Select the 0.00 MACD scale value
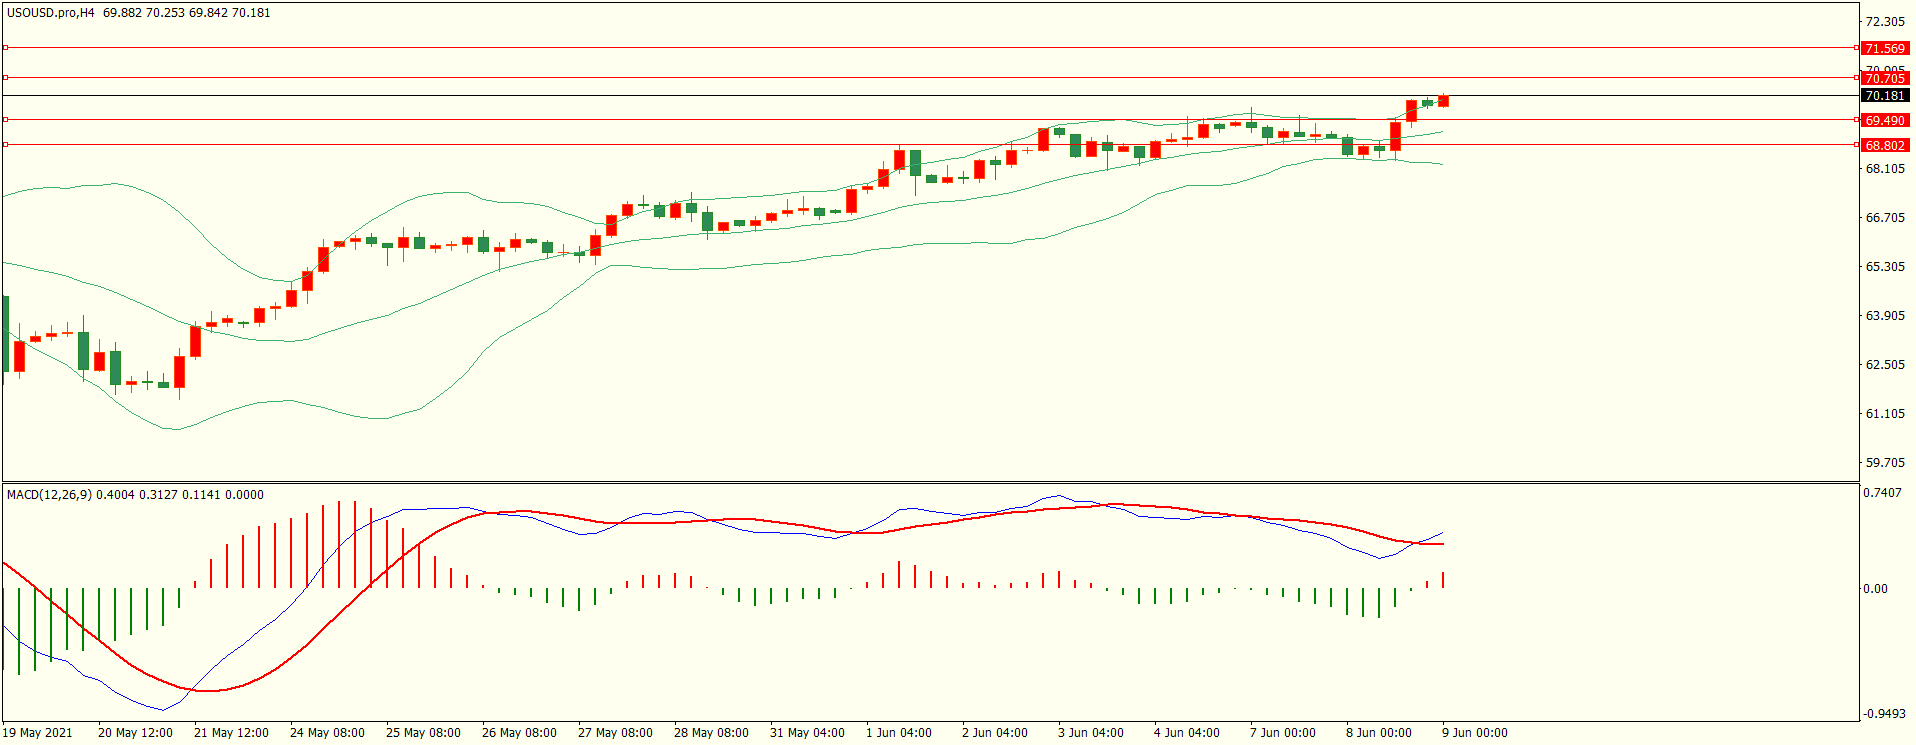Image resolution: width=1916 pixels, height=745 pixels. (1875, 589)
